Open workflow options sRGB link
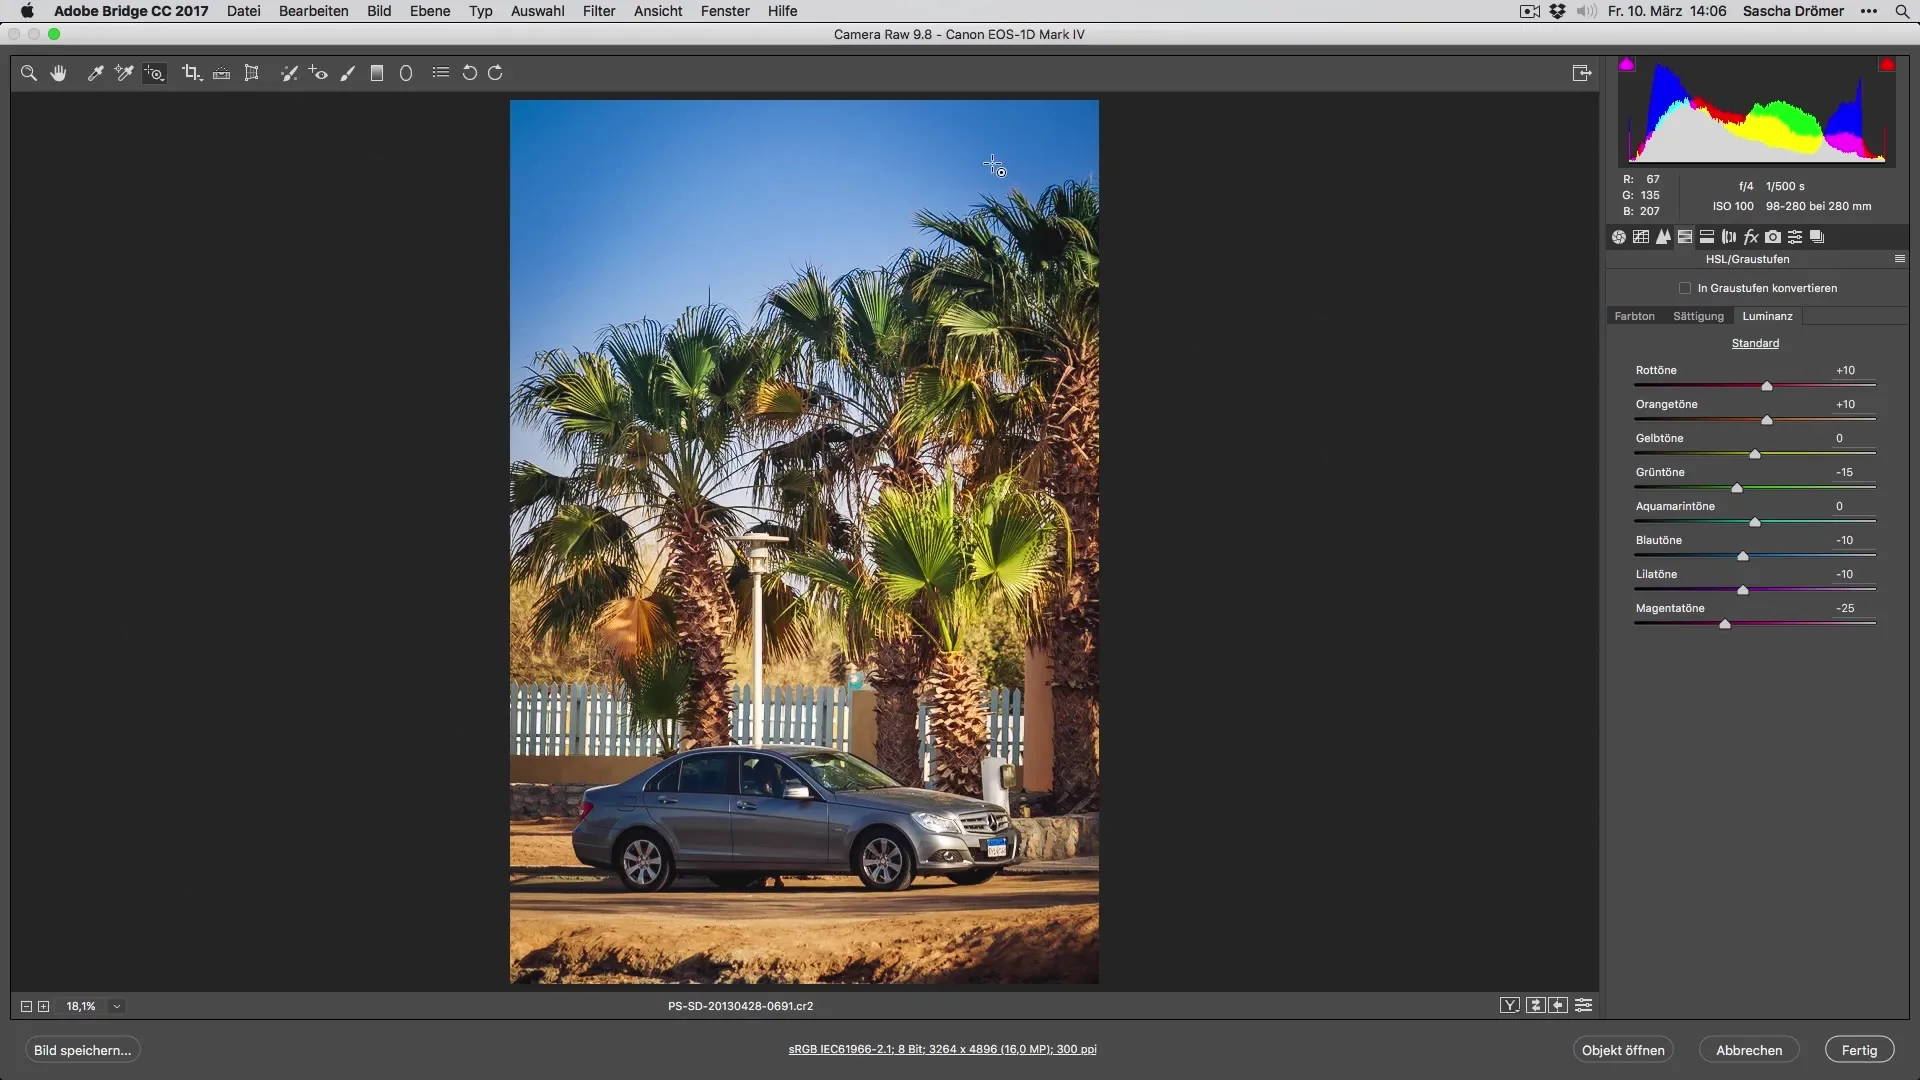This screenshot has width=1920, height=1080. 942,1049
